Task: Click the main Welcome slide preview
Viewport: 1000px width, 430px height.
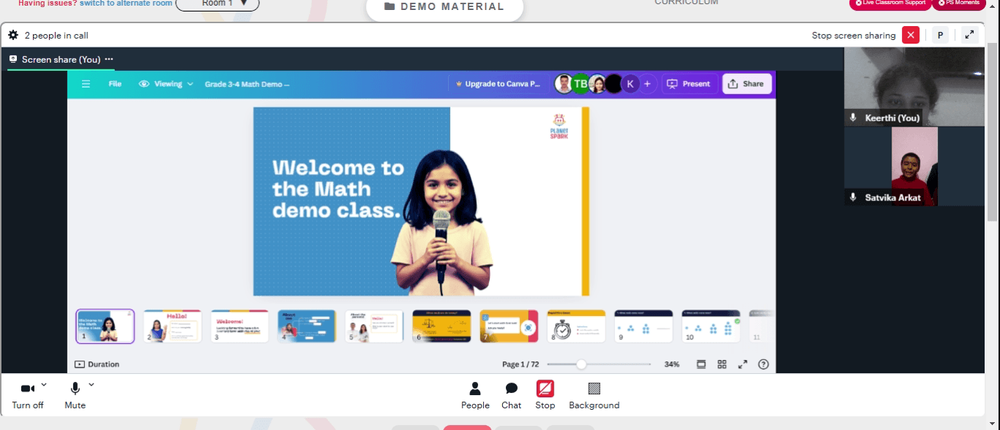Action: tap(421, 202)
